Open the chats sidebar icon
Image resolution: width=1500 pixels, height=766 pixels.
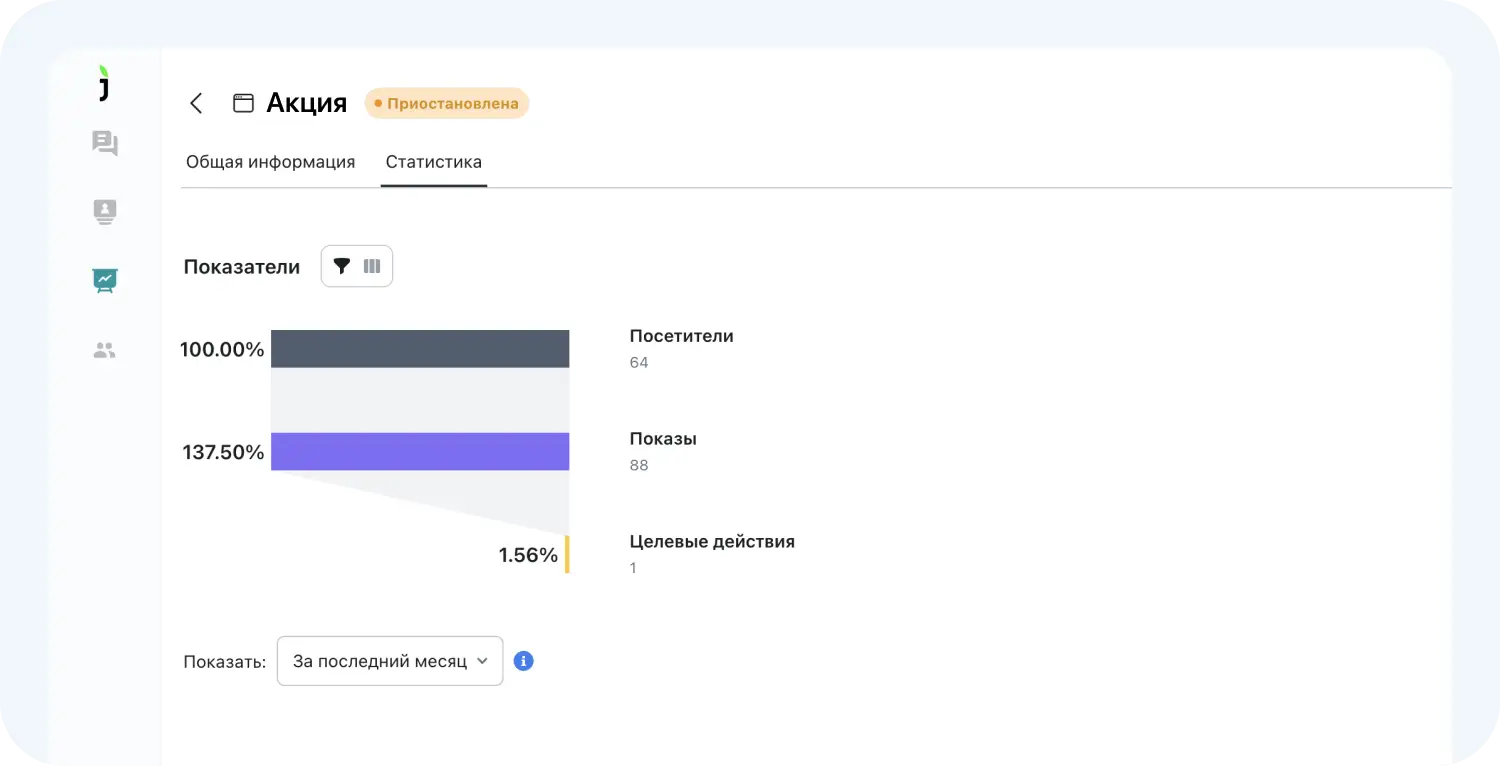click(105, 144)
